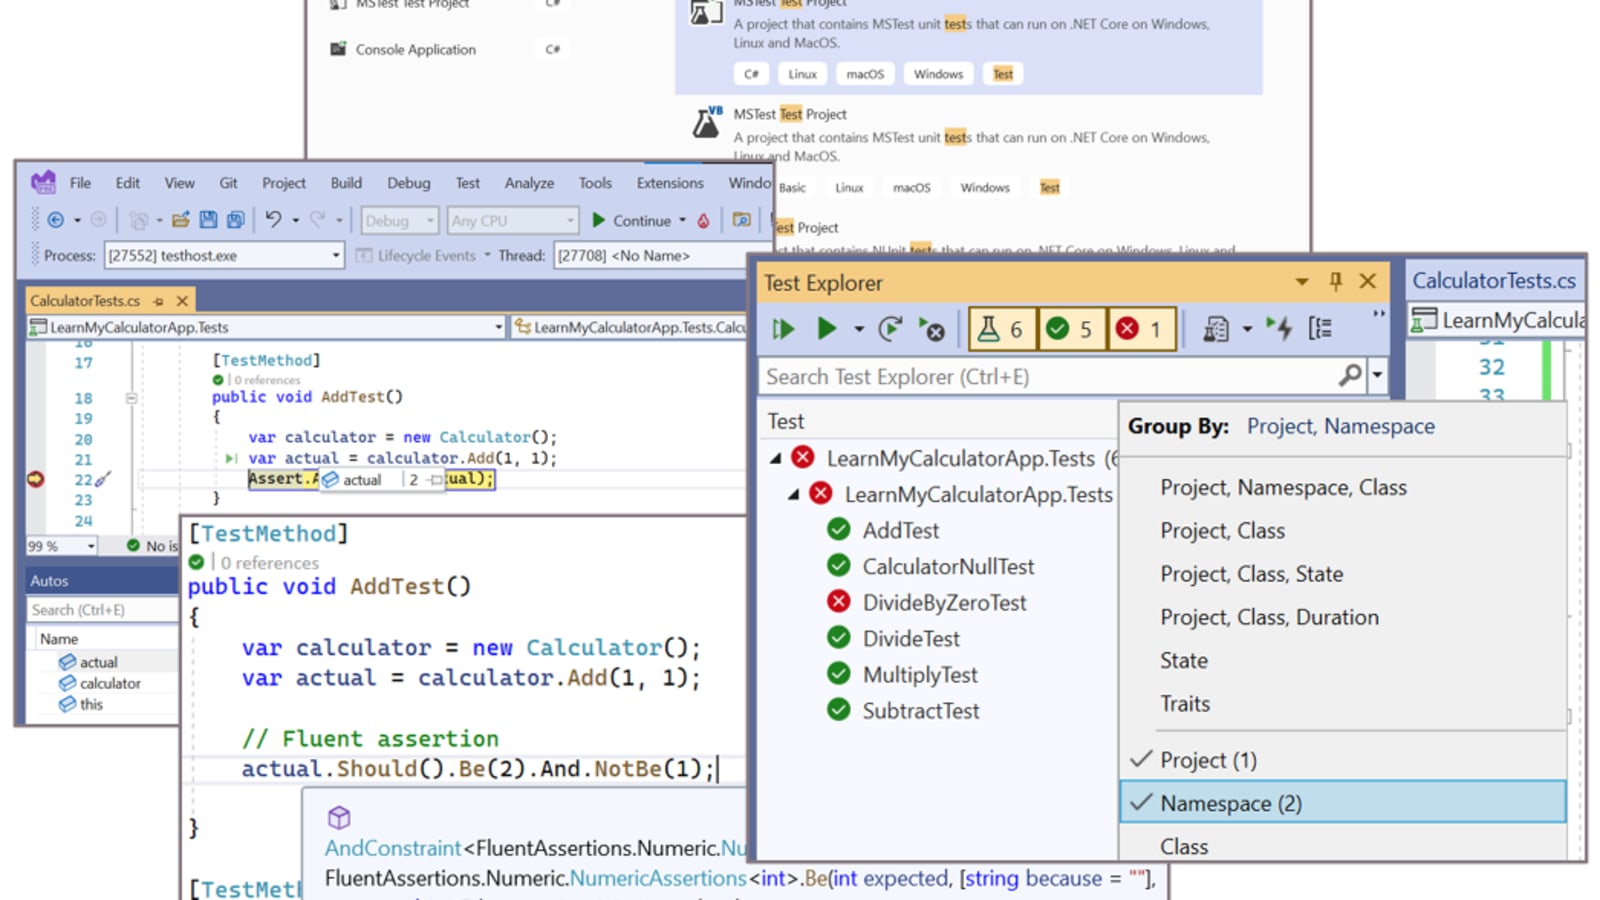Click the Open File folder icon

click(x=180, y=220)
